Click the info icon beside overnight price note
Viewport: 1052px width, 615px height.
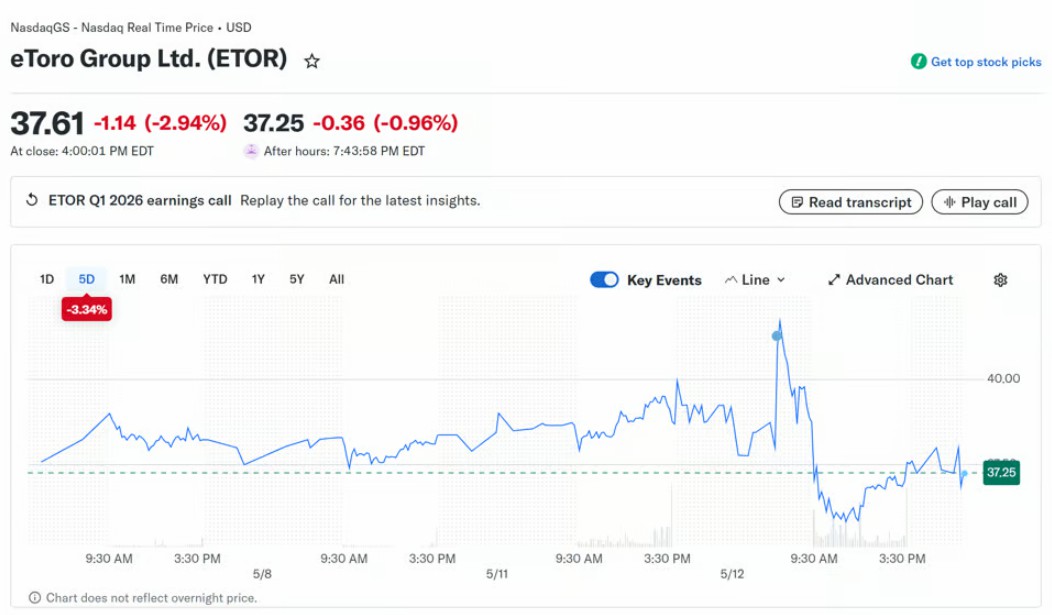tap(34, 598)
